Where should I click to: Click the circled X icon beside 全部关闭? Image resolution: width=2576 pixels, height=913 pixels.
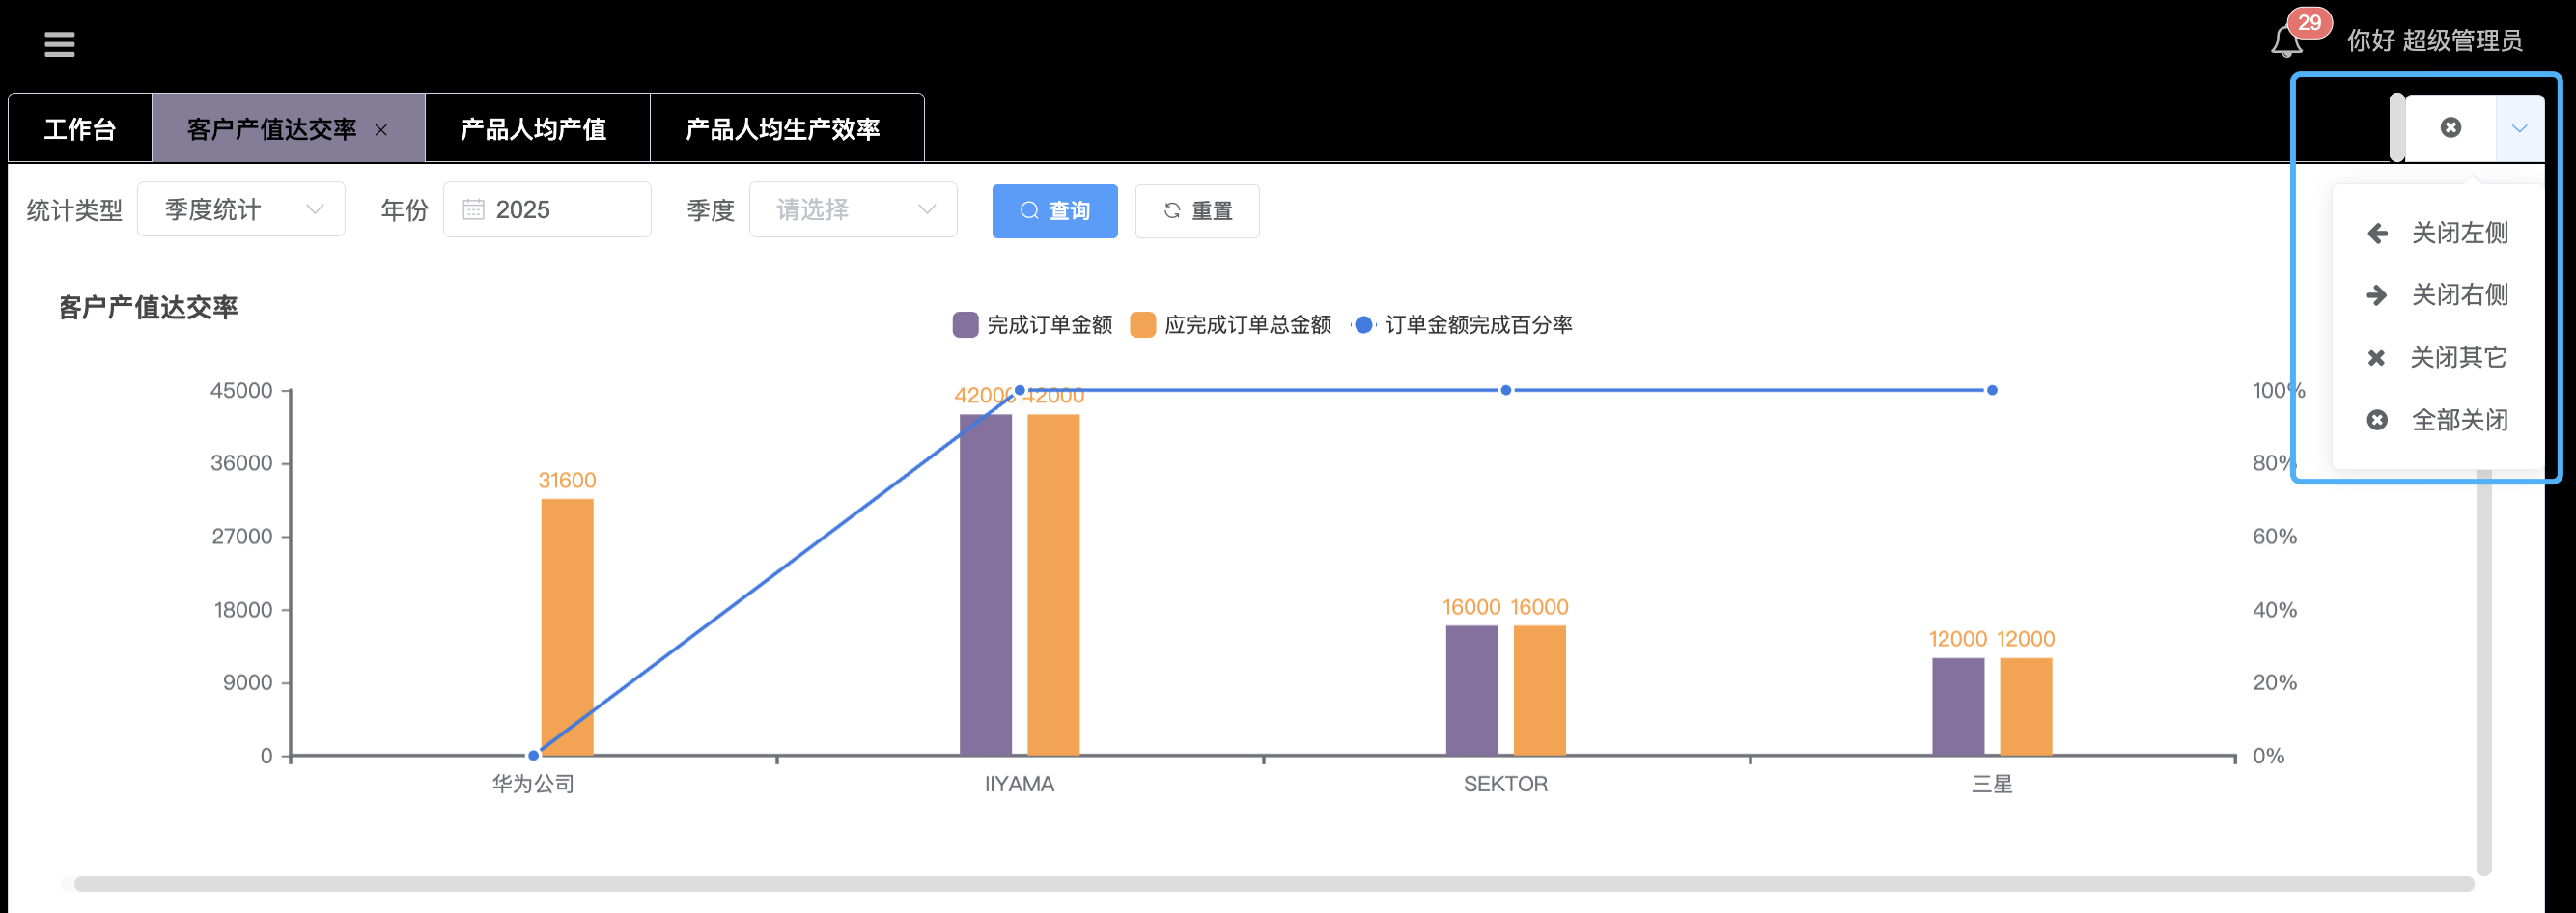[x=2377, y=420]
